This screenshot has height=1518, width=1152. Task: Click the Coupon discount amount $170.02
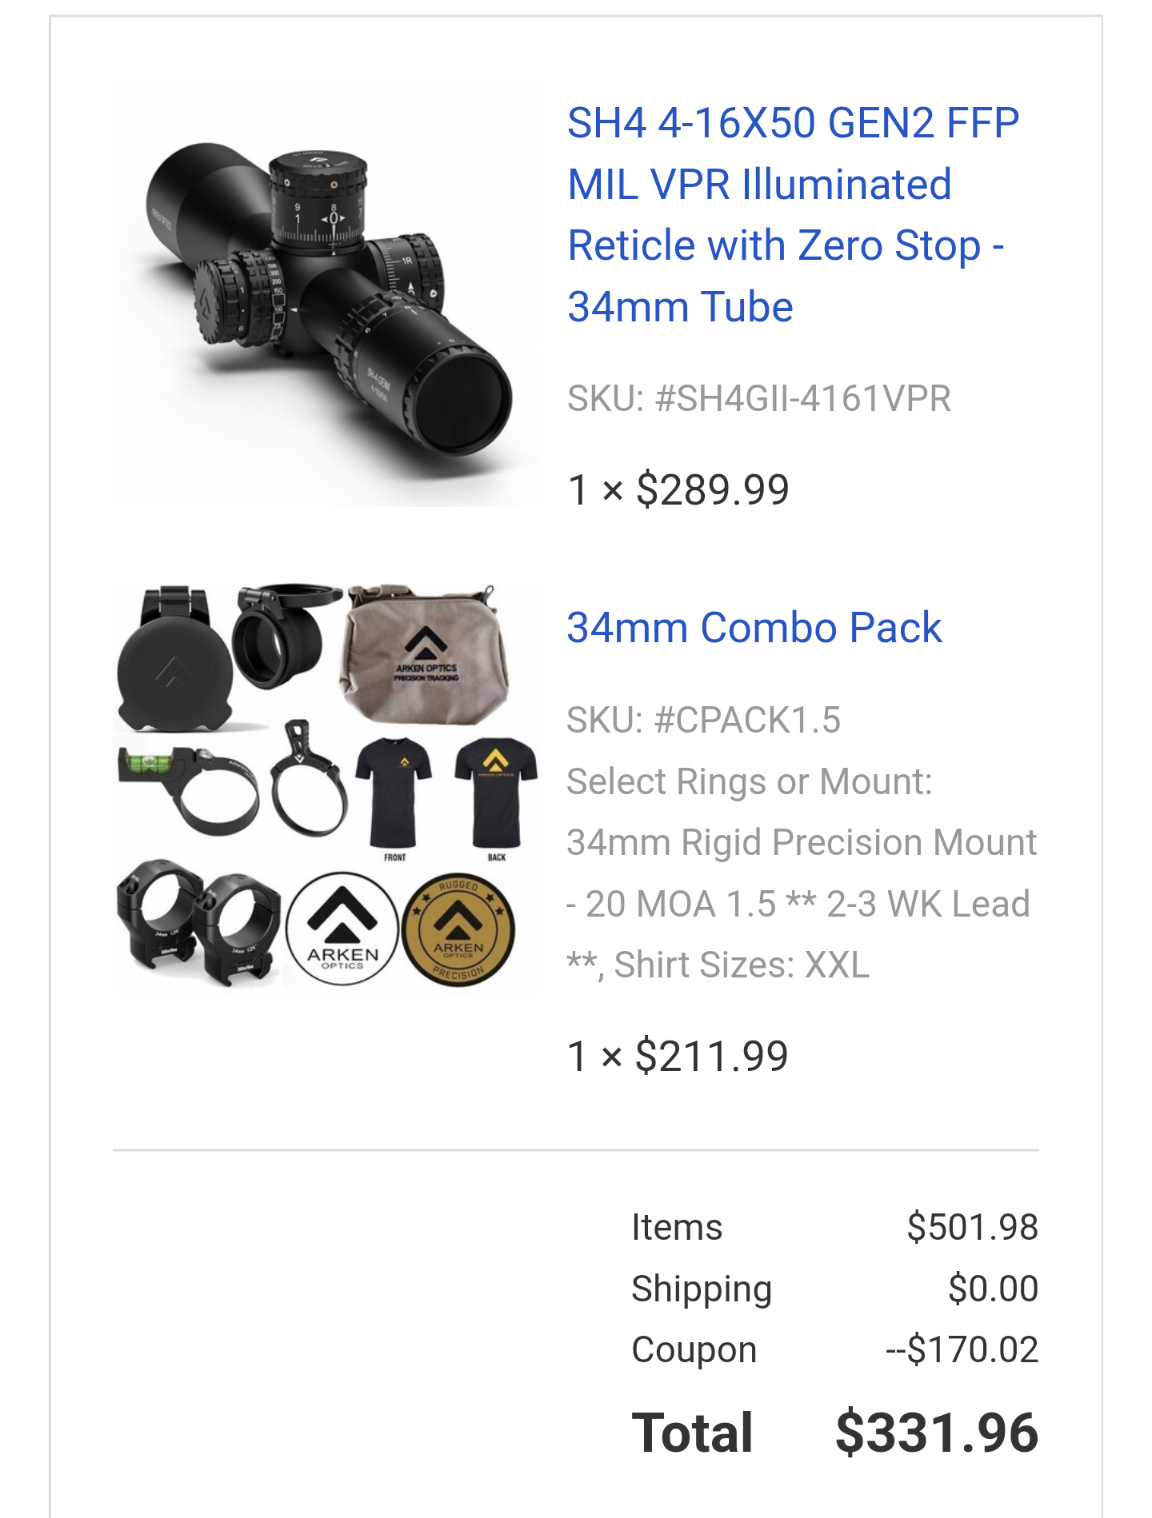[963, 1350]
